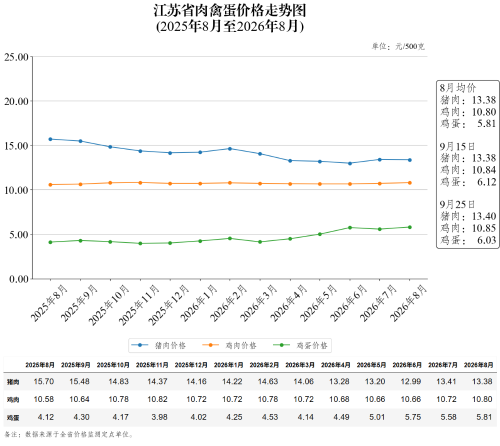500x446 pixels.
Task: Select the pork data point at 2025年8月
Action: 50,139
